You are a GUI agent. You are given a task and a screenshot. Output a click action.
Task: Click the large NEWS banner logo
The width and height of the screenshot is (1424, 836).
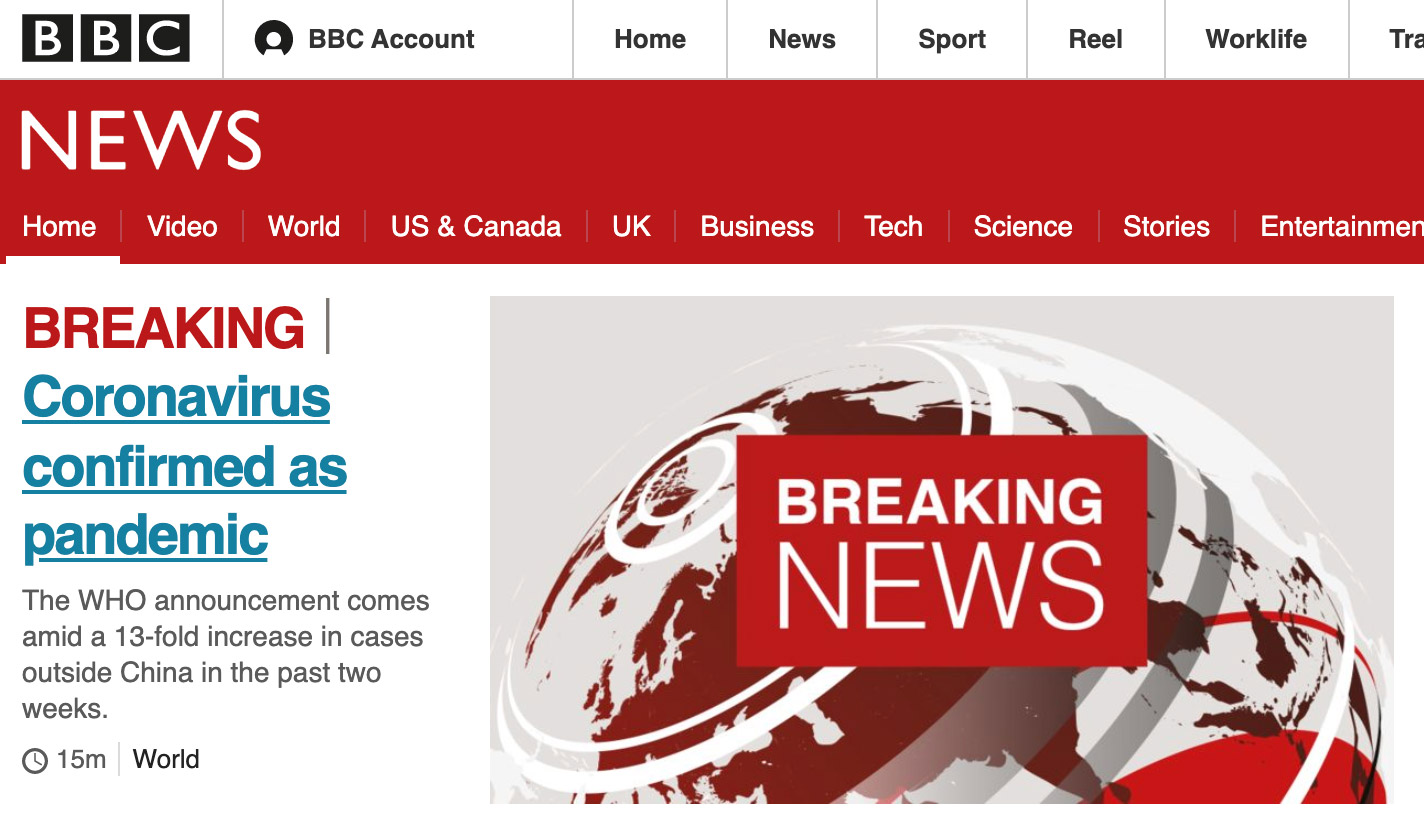point(141,140)
